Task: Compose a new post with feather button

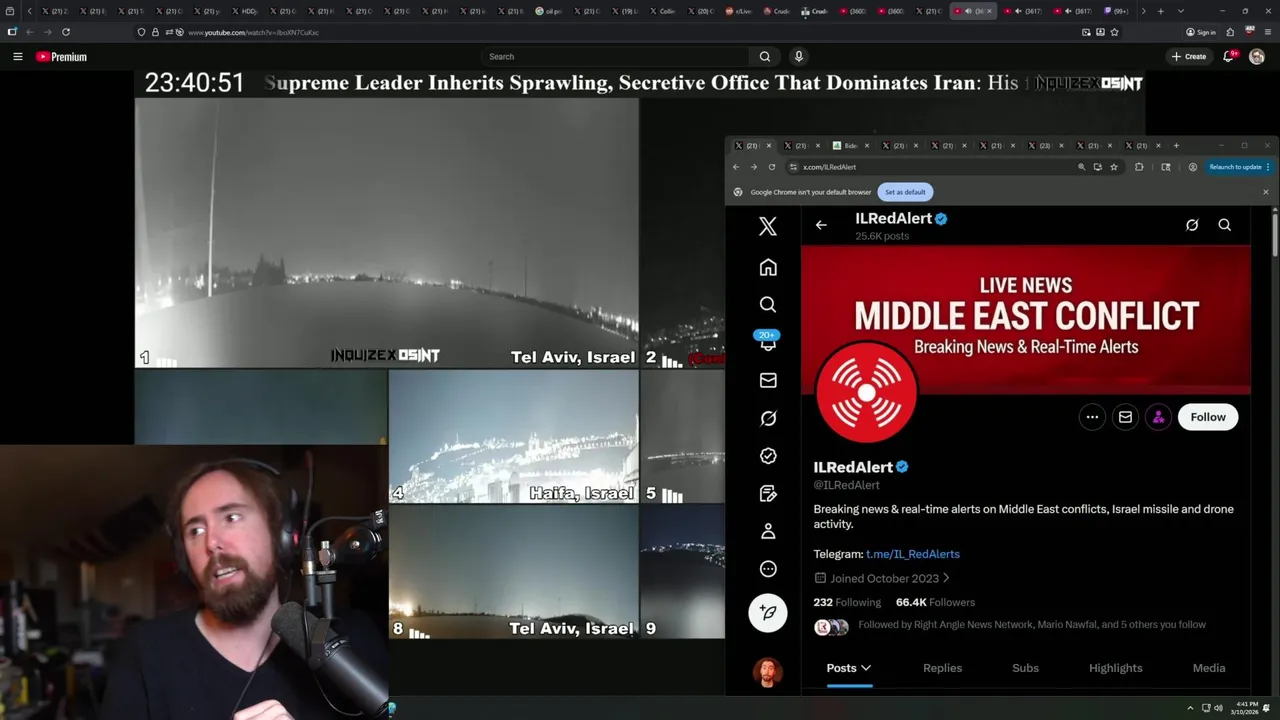Action: pyautogui.click(x=768, y=612)
